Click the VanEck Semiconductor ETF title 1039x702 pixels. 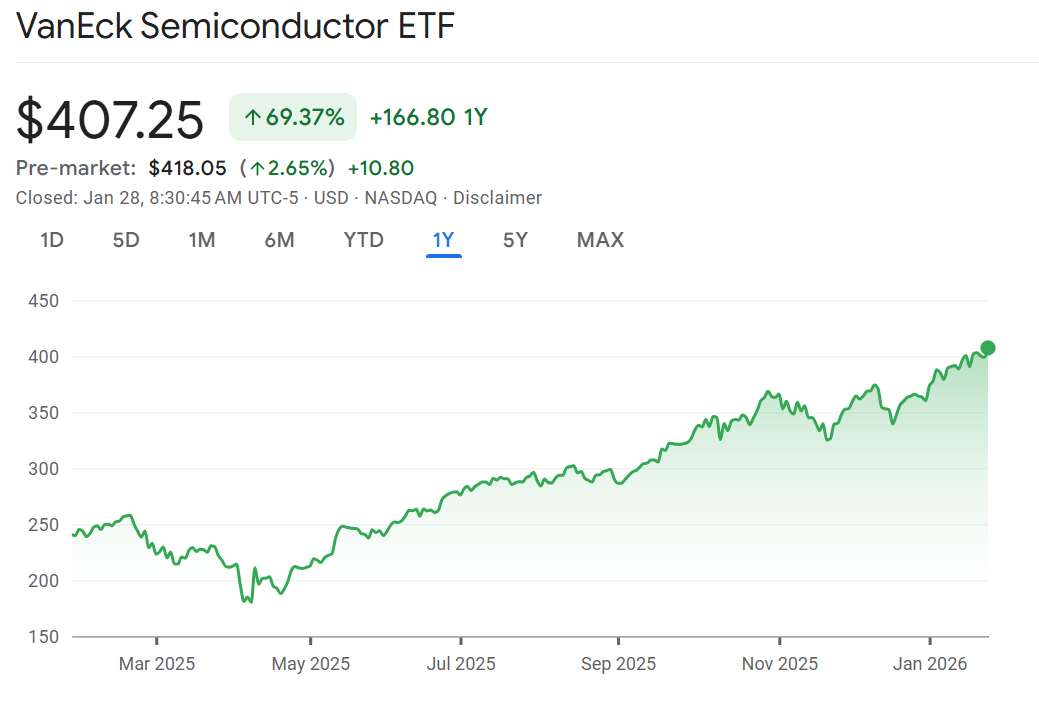coord(235,27)
